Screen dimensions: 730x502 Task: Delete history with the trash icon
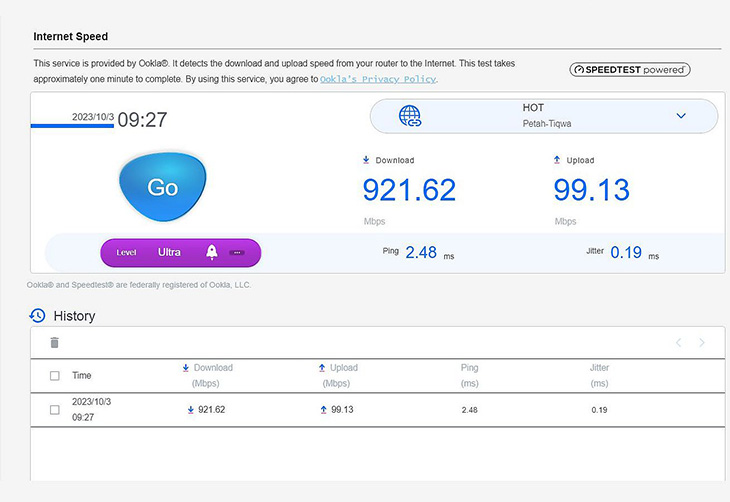tap(54, 343)
